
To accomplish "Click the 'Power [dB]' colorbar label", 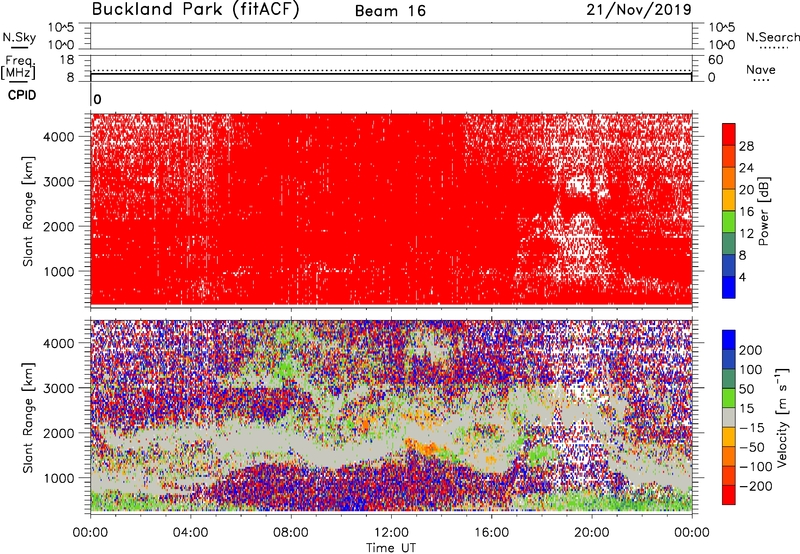I will (764, 211).
